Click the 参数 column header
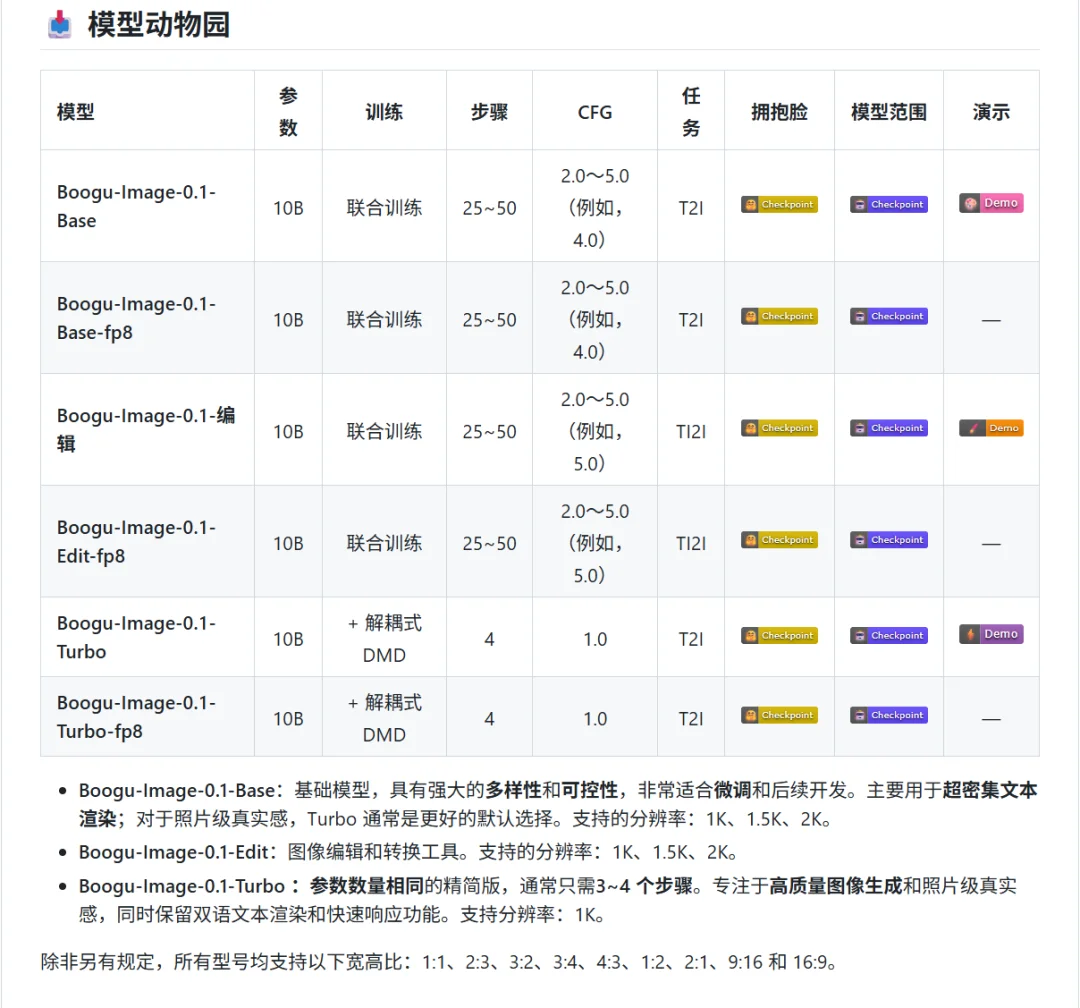Viewport: 1080px width, 1008px height. tap(288, 112)
